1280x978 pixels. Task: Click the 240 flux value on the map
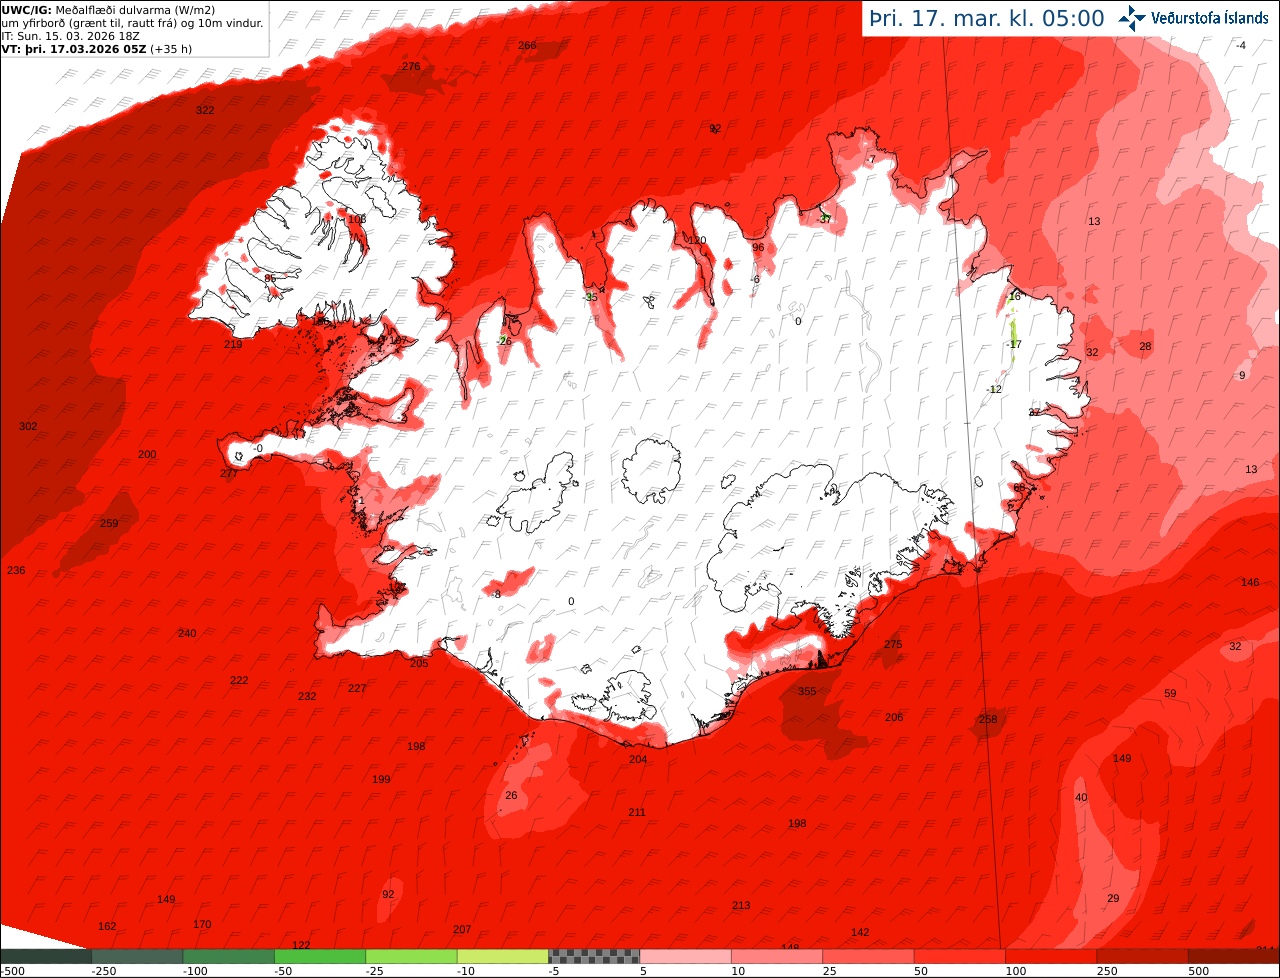pyautogui.click(x=187, y=633)
